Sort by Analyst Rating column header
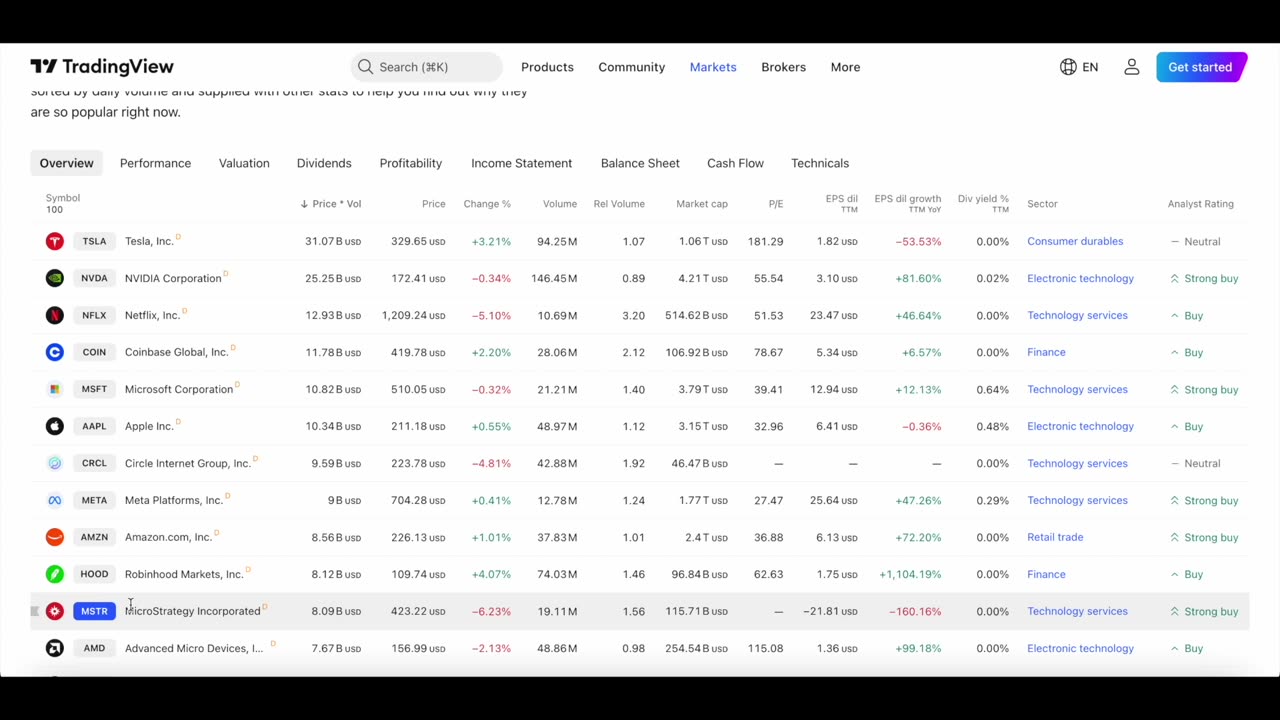The height and width of the screenshot is (720, 1280). coord(1200,204)
